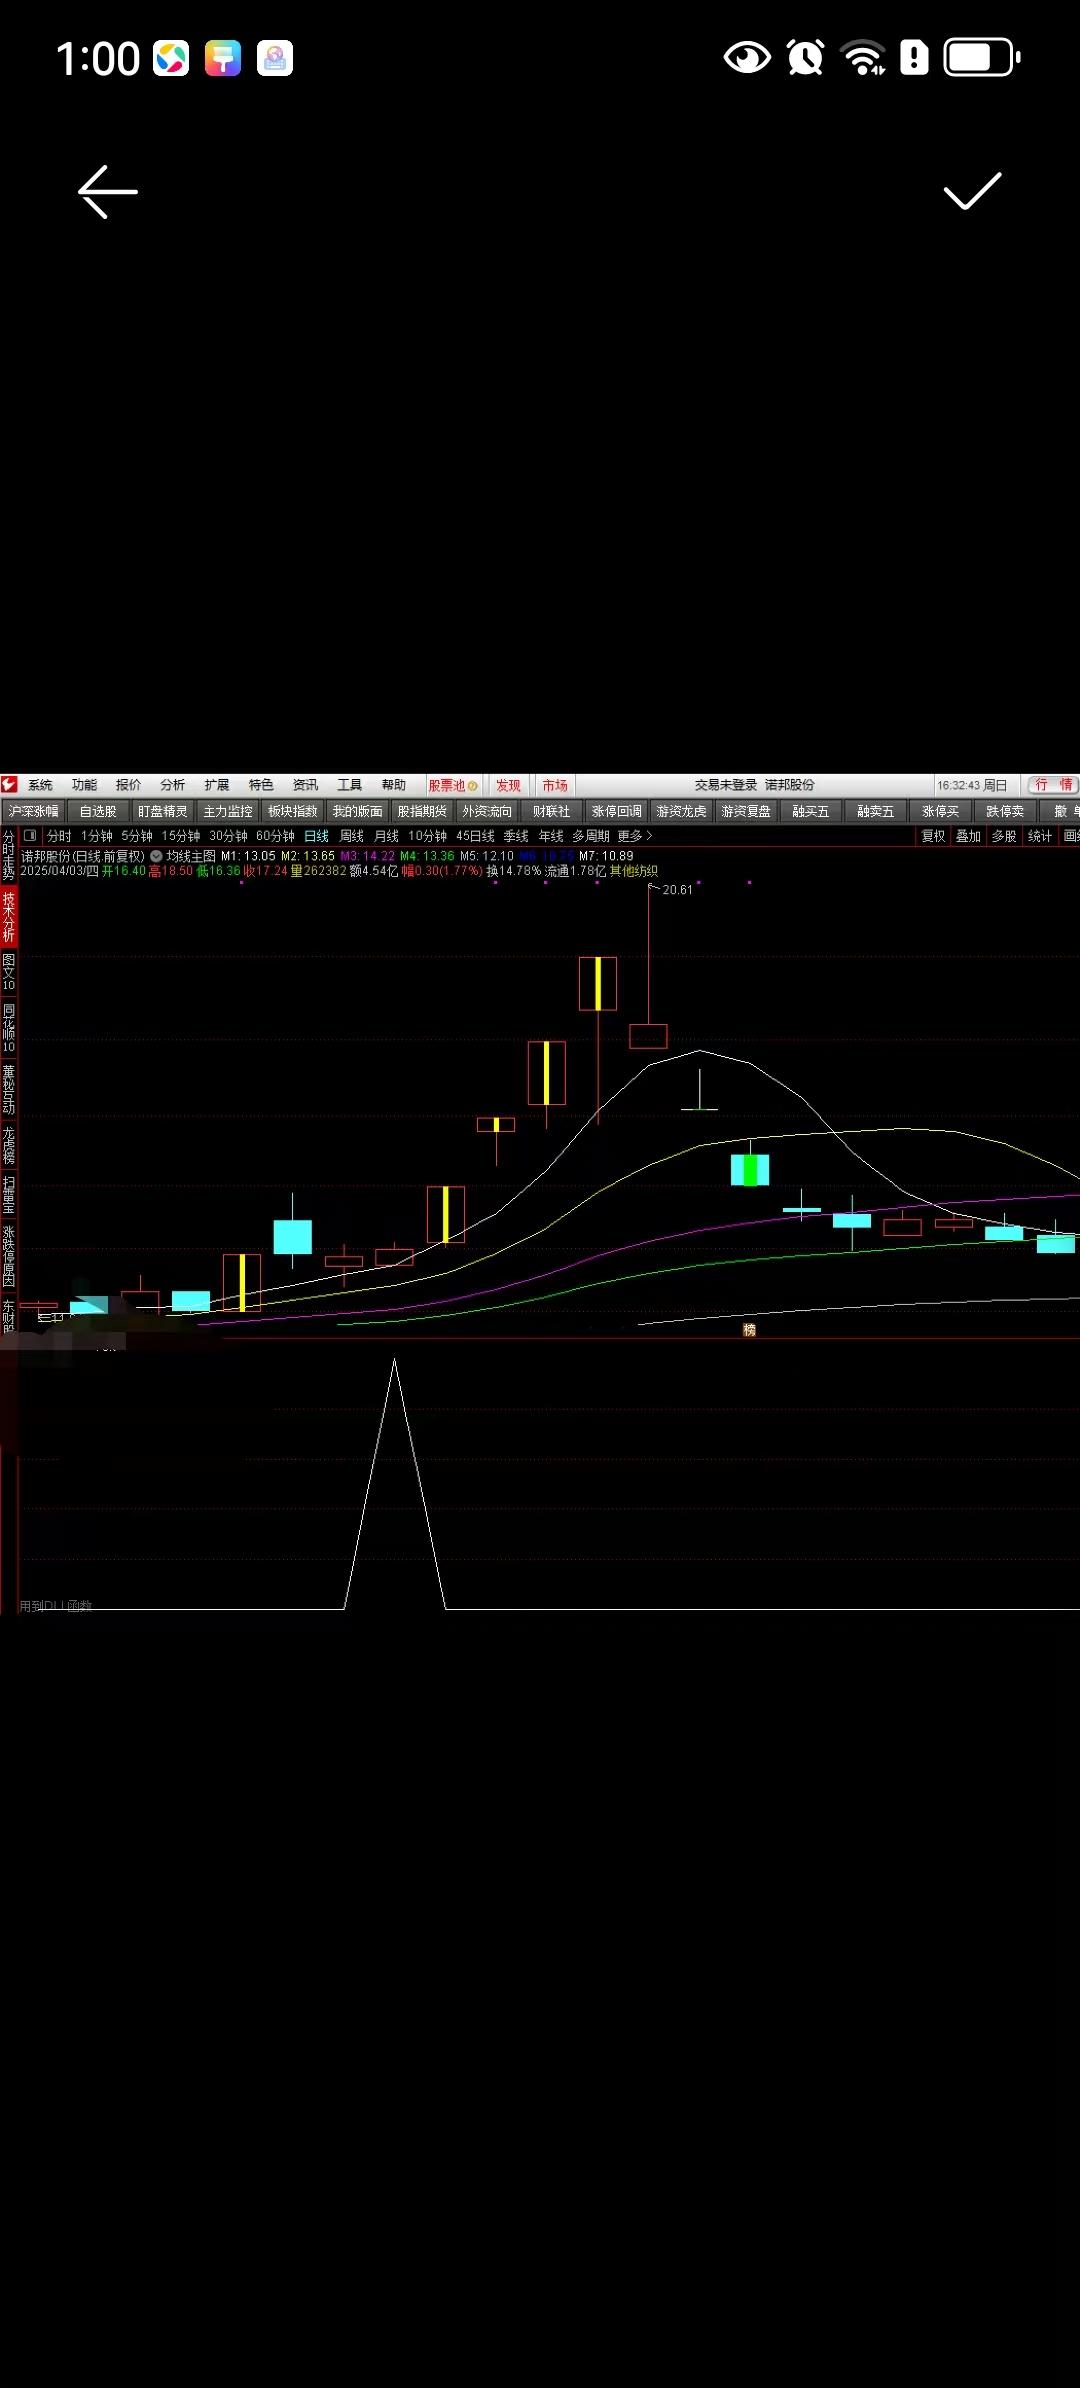Click the 发现 button
Screen dimensions: 1080x2388
508,785
